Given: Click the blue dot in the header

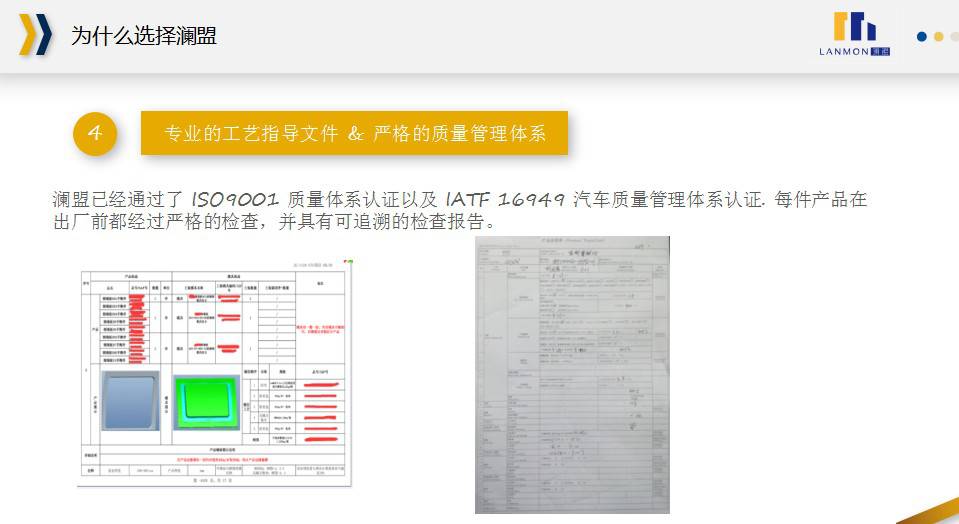Looking at the screenshot, I should pyautogui.click(x=922, y=37).
